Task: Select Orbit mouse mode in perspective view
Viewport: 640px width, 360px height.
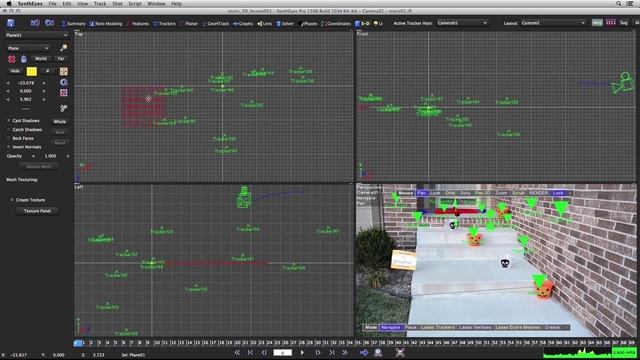Action: (x=450, y=193)
